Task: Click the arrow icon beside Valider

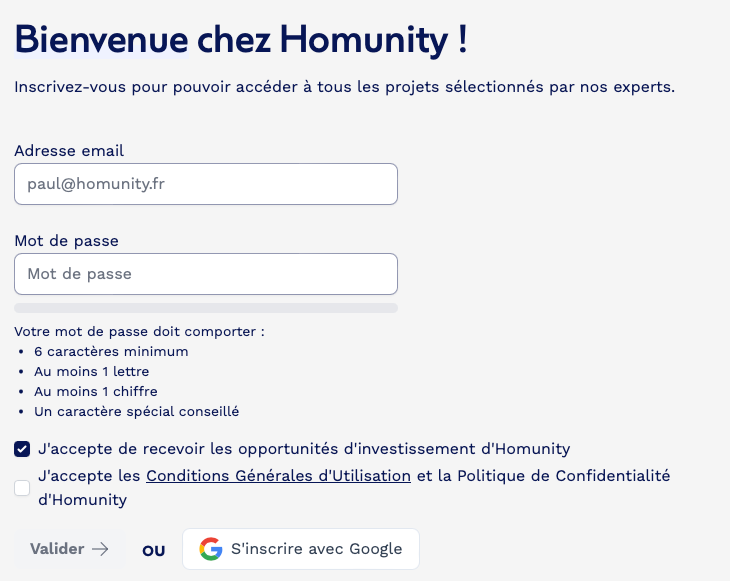Action: pyautogui.click(x=100, y=549)
